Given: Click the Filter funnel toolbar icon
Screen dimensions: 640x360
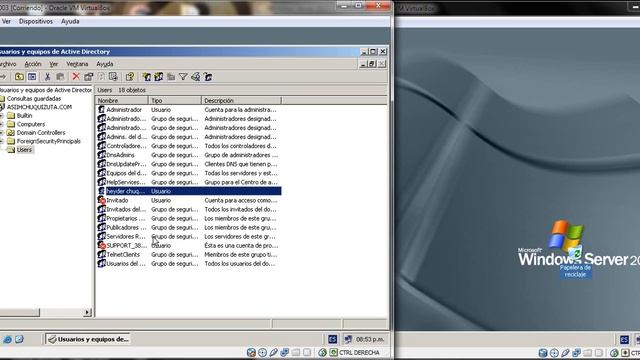Looking at the screenshot, I should pos(183,77).
